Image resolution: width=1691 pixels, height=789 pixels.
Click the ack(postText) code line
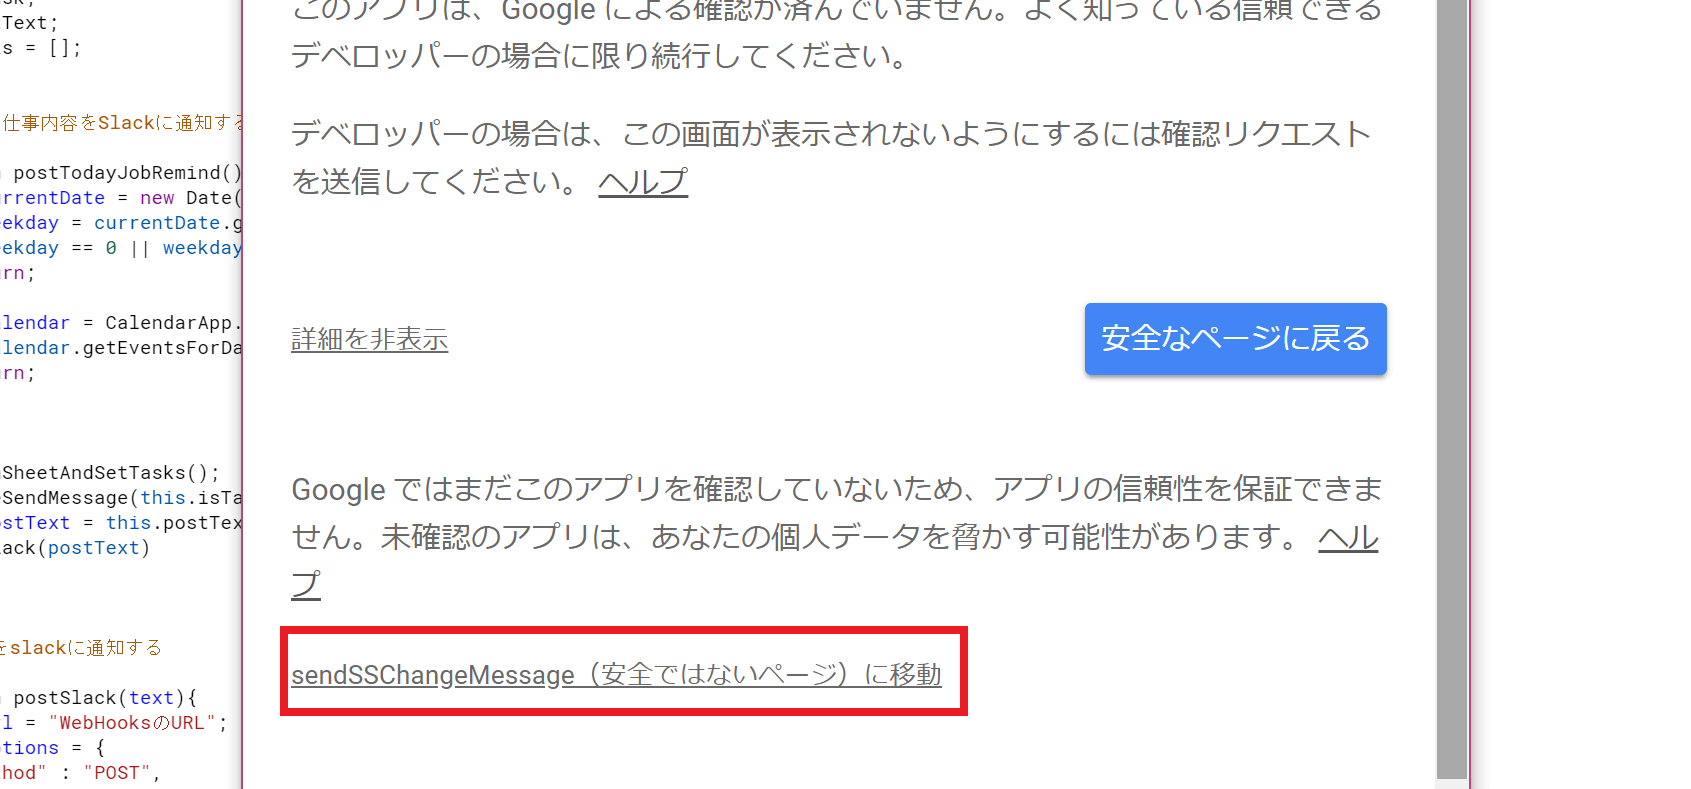pos(75,548)
